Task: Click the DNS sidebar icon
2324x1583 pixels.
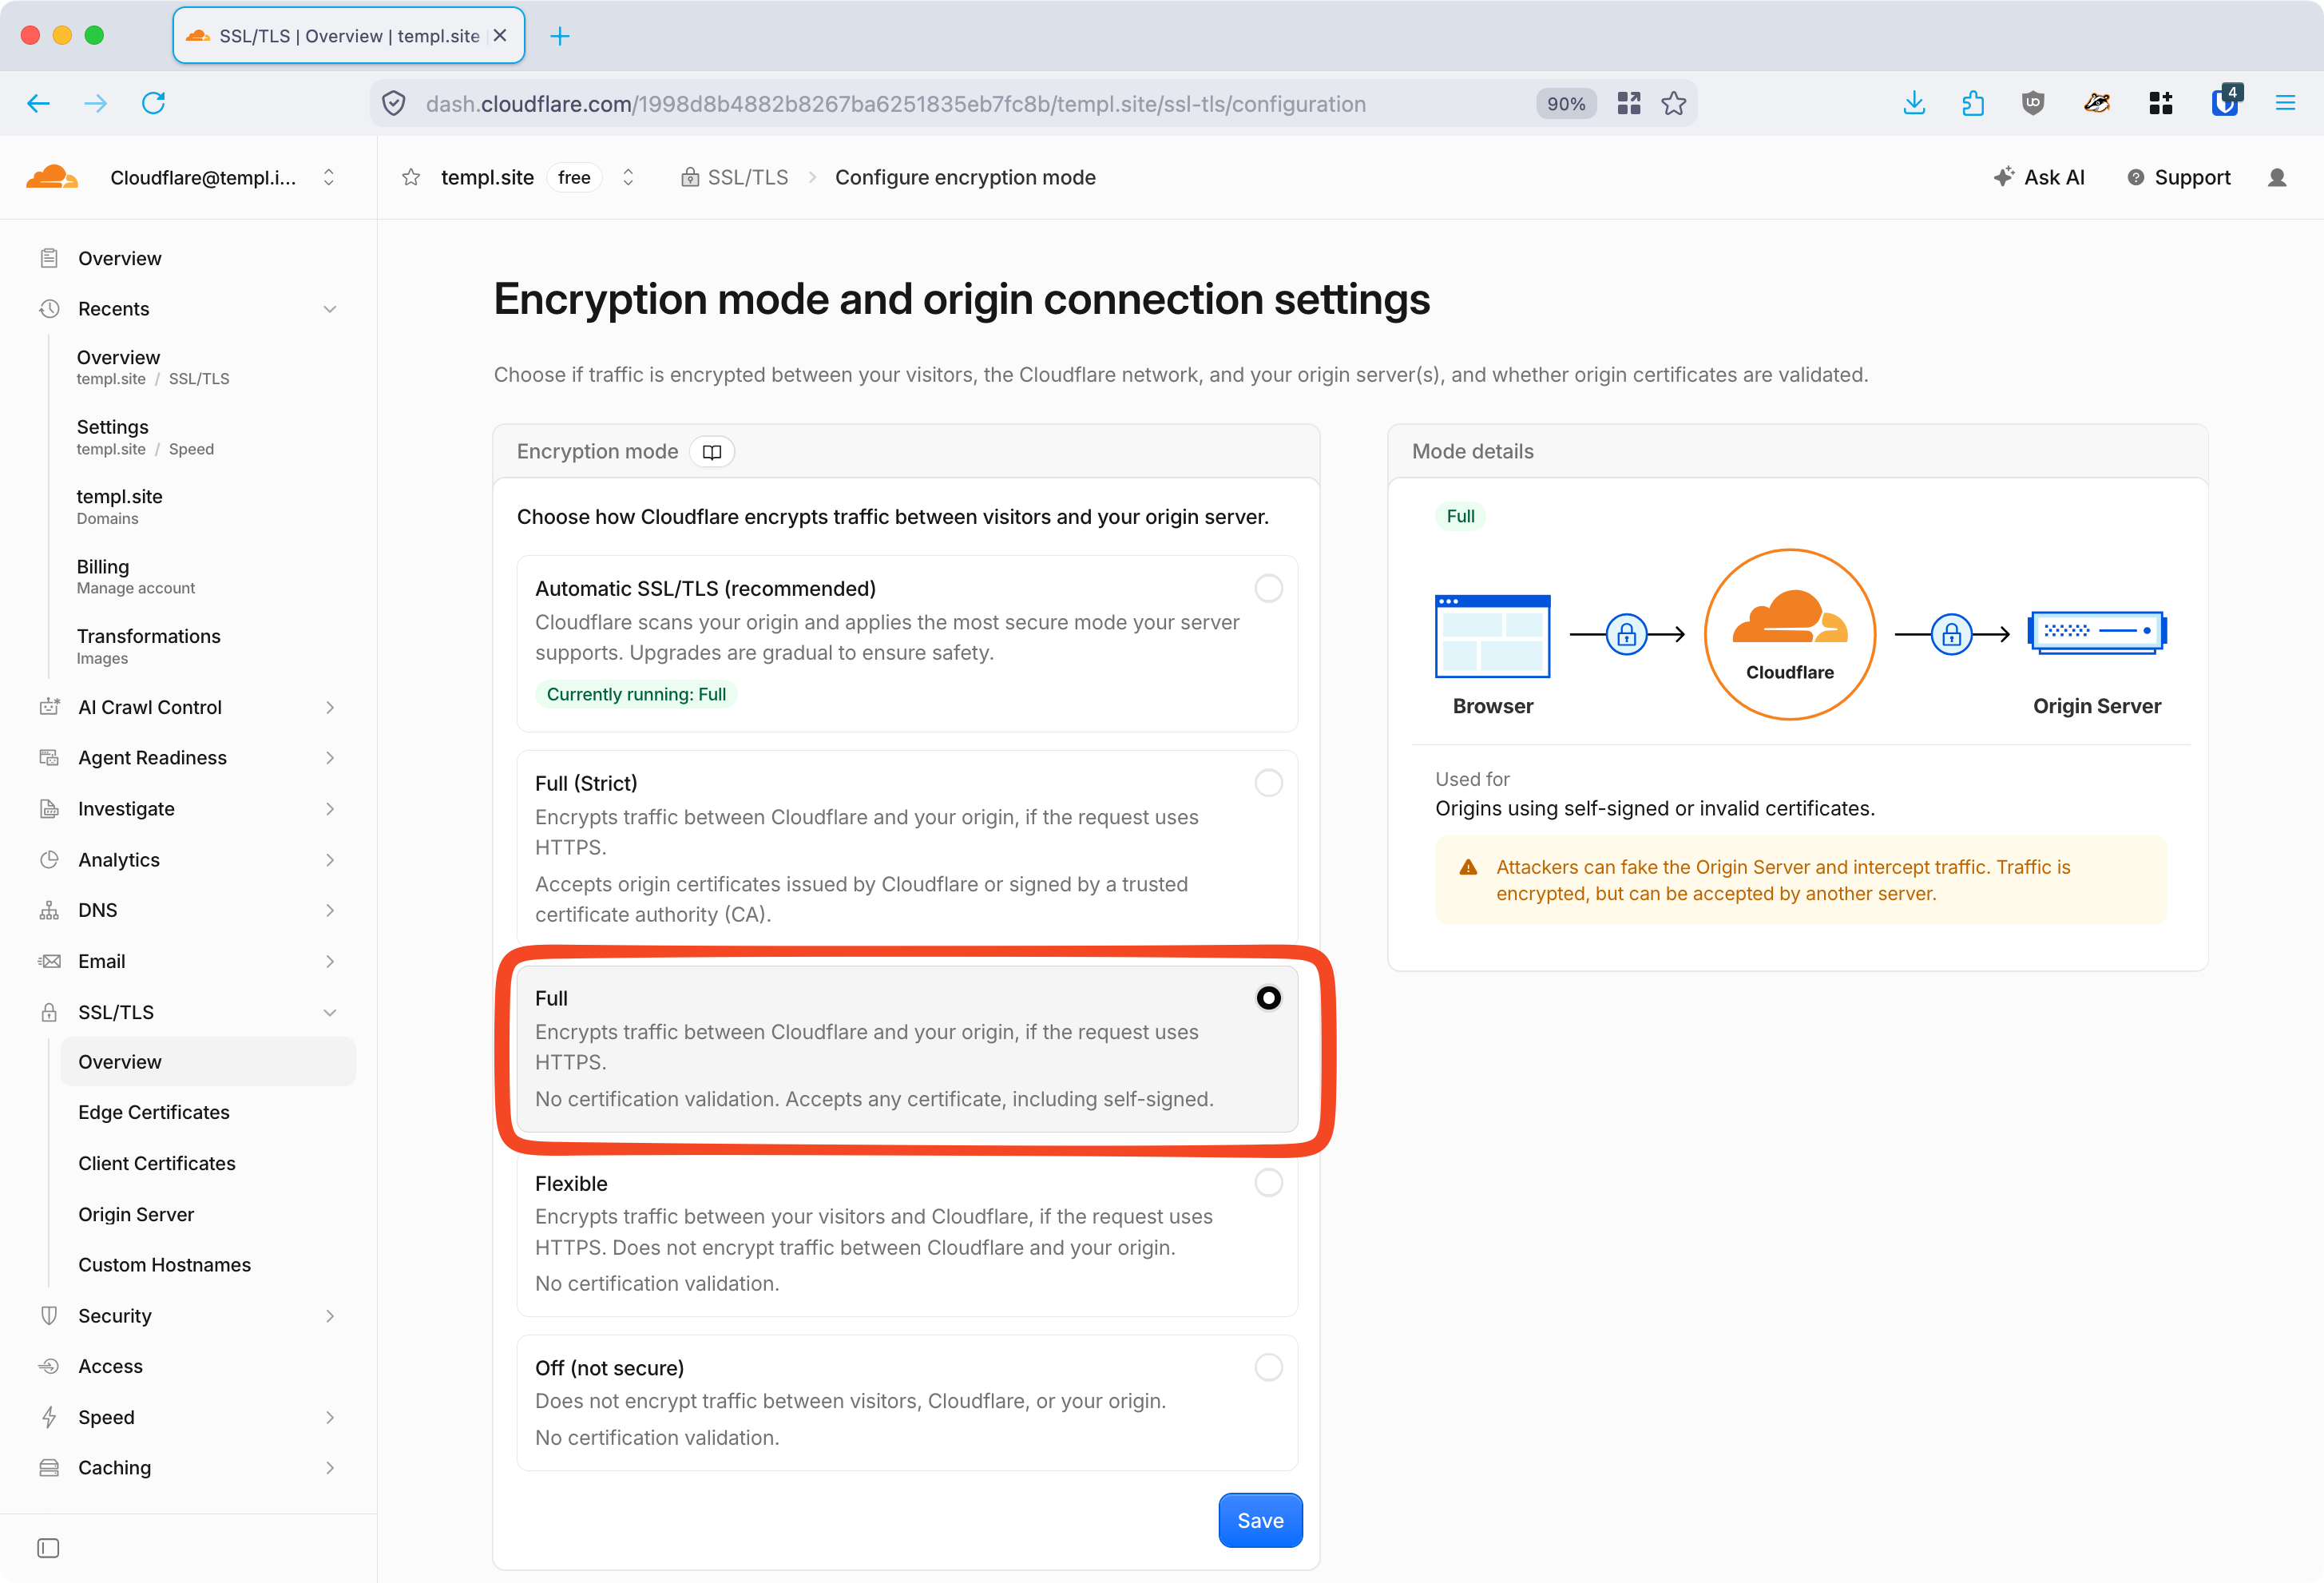Action: click(49, 910)
